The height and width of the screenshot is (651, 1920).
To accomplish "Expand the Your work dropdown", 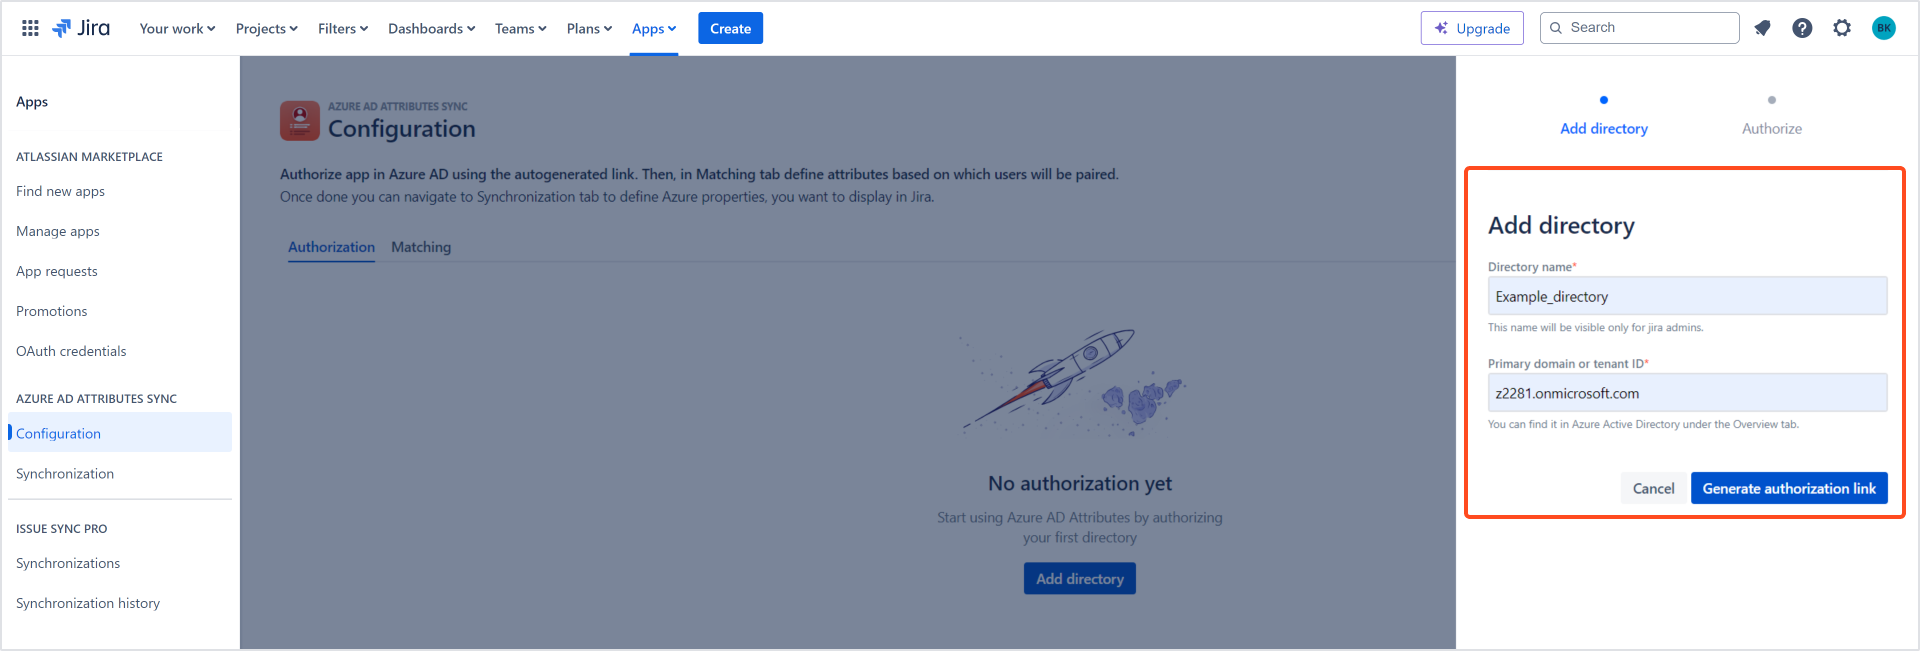I will click(x=177, y=28).
